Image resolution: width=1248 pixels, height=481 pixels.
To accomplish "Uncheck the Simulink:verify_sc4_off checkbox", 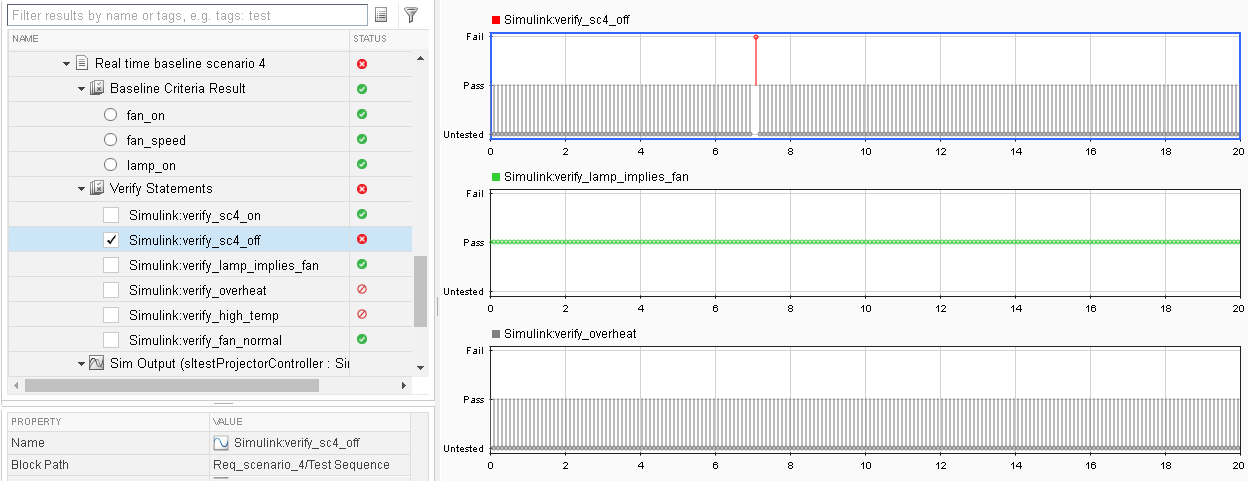I will click(x=111, y=240).
